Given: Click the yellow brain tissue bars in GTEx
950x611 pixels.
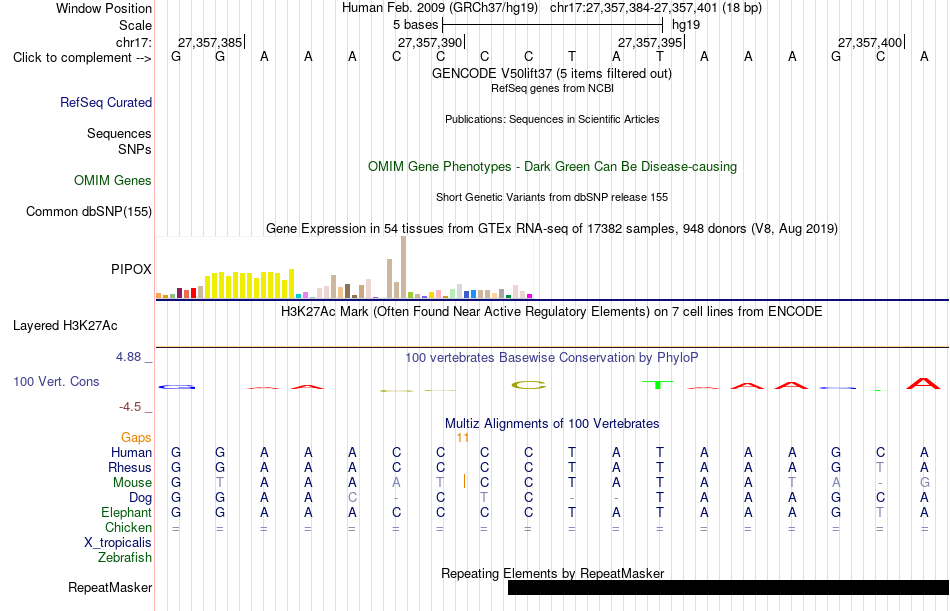Looking at the screenshot, I should pyautogui.click(x=250, y=284).
